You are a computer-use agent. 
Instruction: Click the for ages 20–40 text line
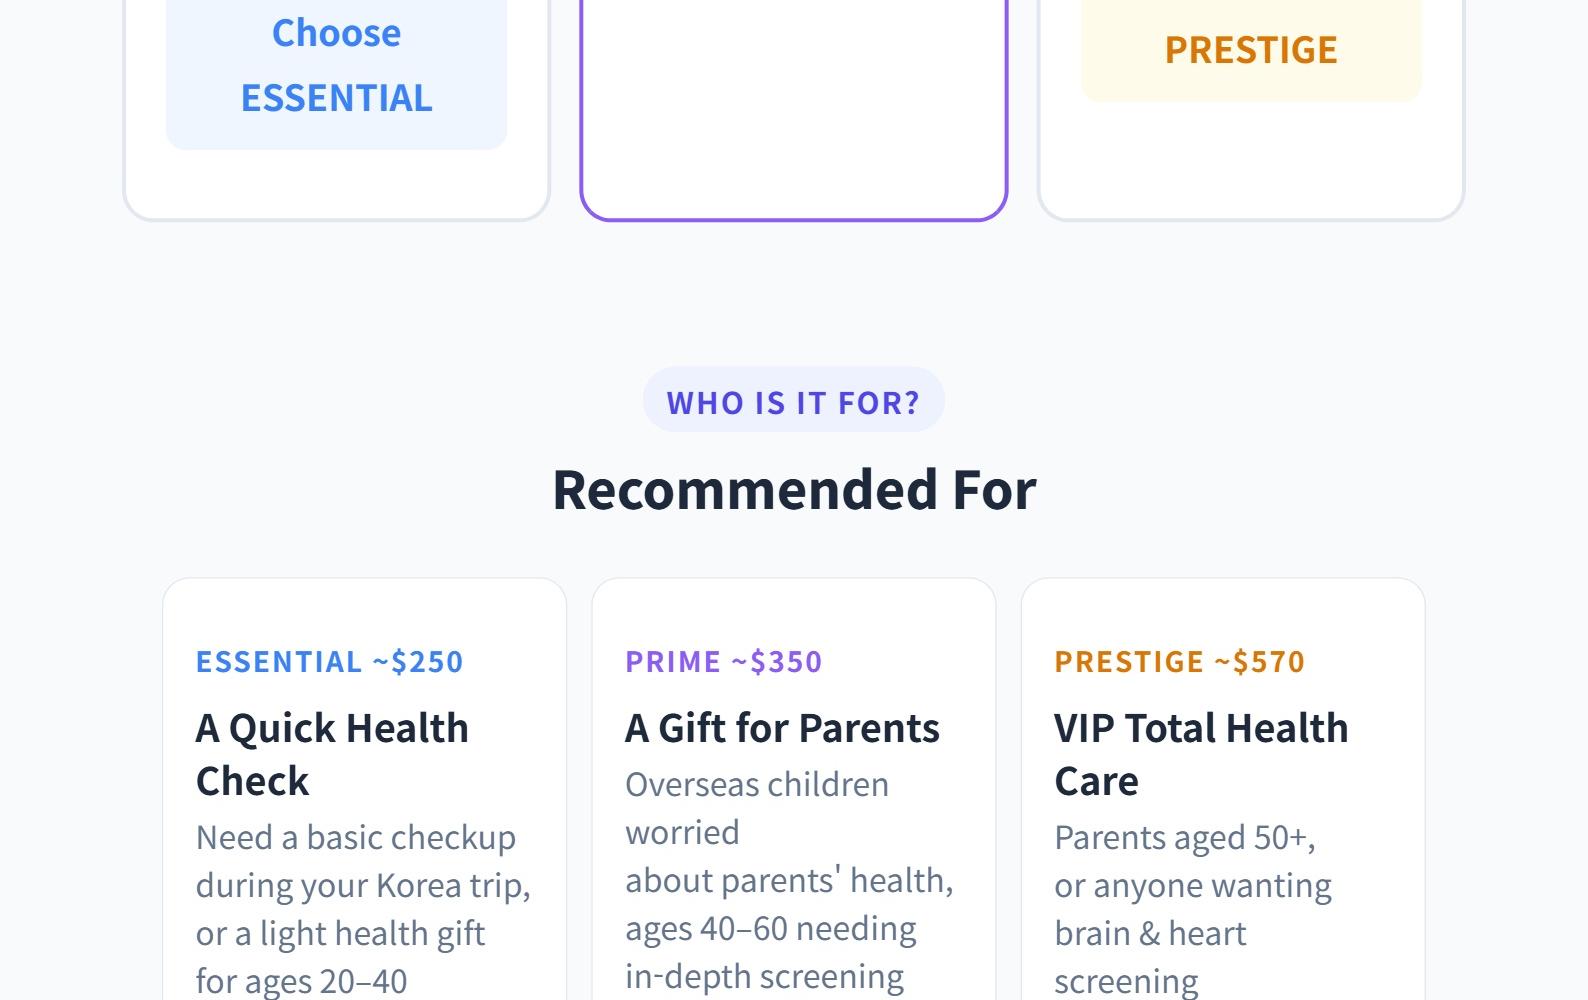click(x=301, y=981)
